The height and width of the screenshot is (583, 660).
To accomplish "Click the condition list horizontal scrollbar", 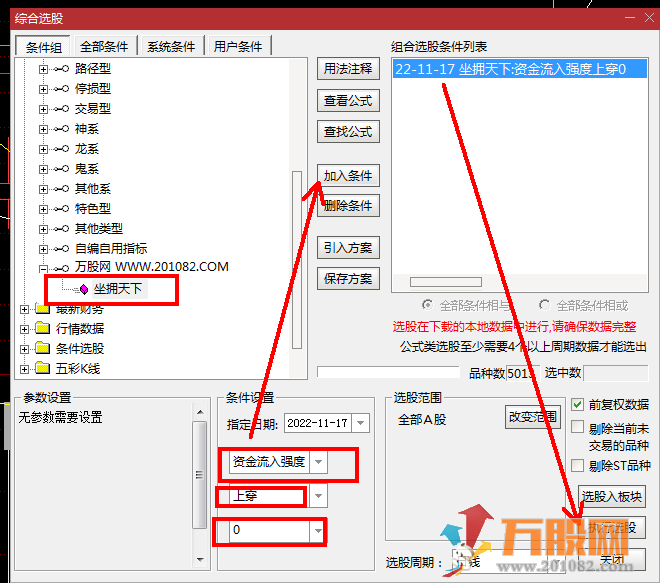I will click(446, 282).
